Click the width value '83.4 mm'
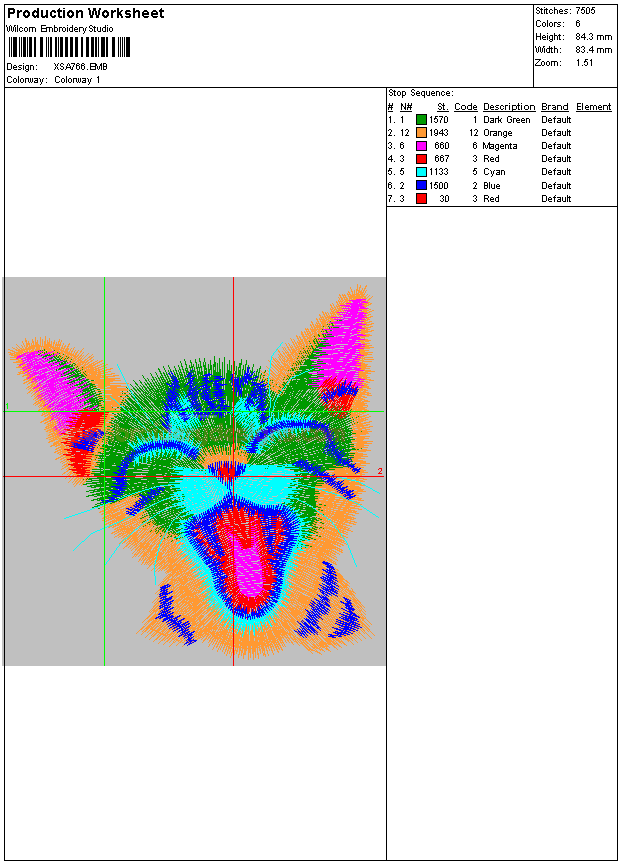Screen dimensions: 620x861 coord(594,50)
